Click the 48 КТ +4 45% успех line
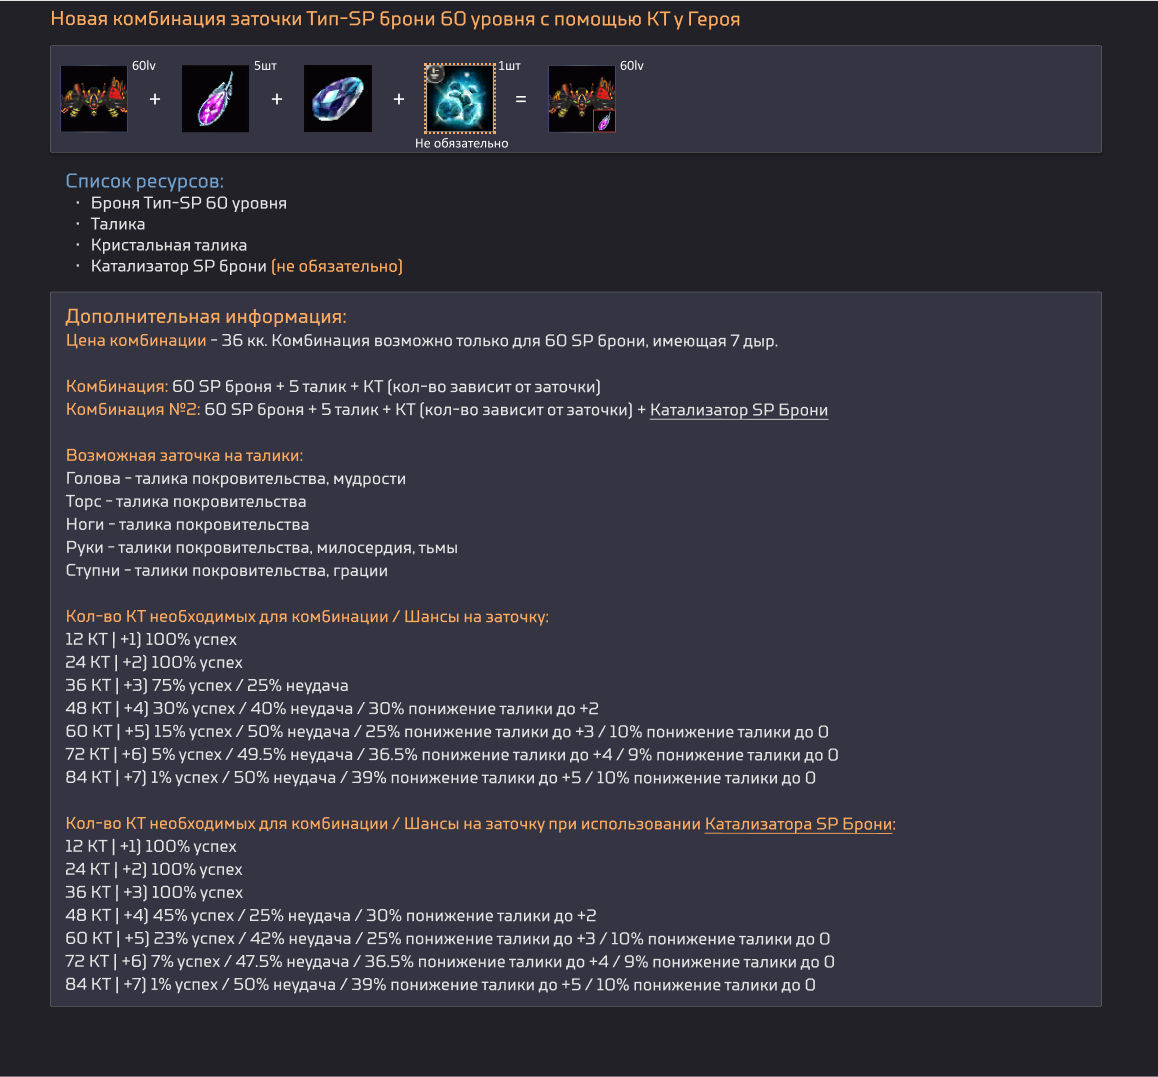The height and width of the screenshot is (1077, 1158). click(x=331, y=916)
